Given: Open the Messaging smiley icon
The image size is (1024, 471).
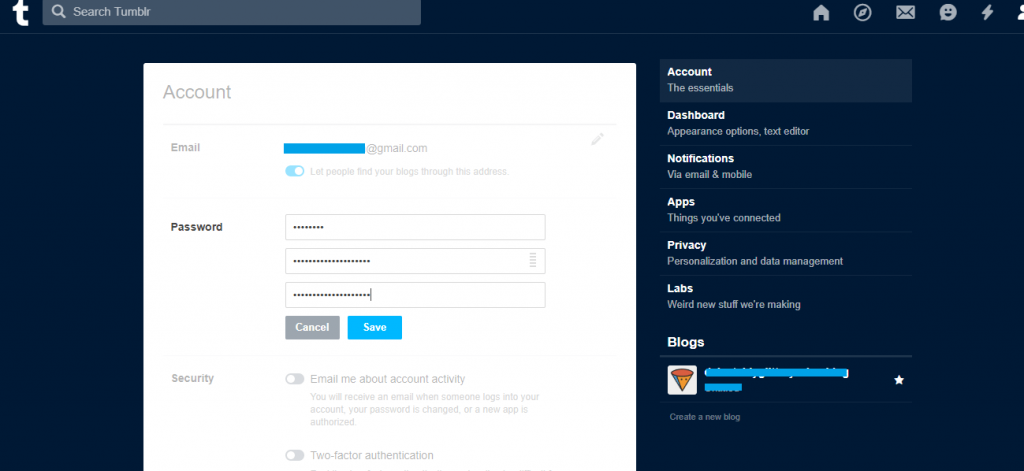Looking at the screenshot, I should pyautogui.click(x=948, y=13).
